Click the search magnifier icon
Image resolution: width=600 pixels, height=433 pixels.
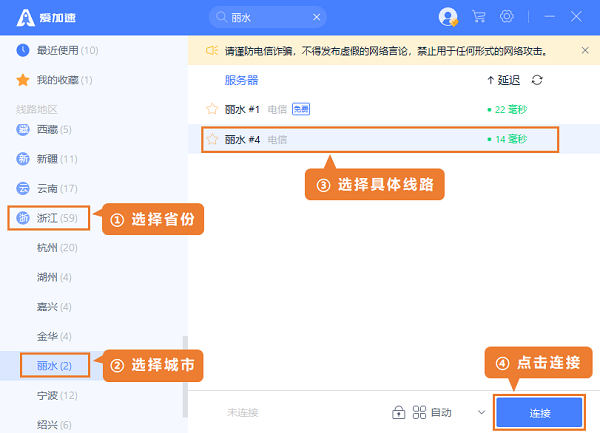pyautogui.click(x=221, y=17)
